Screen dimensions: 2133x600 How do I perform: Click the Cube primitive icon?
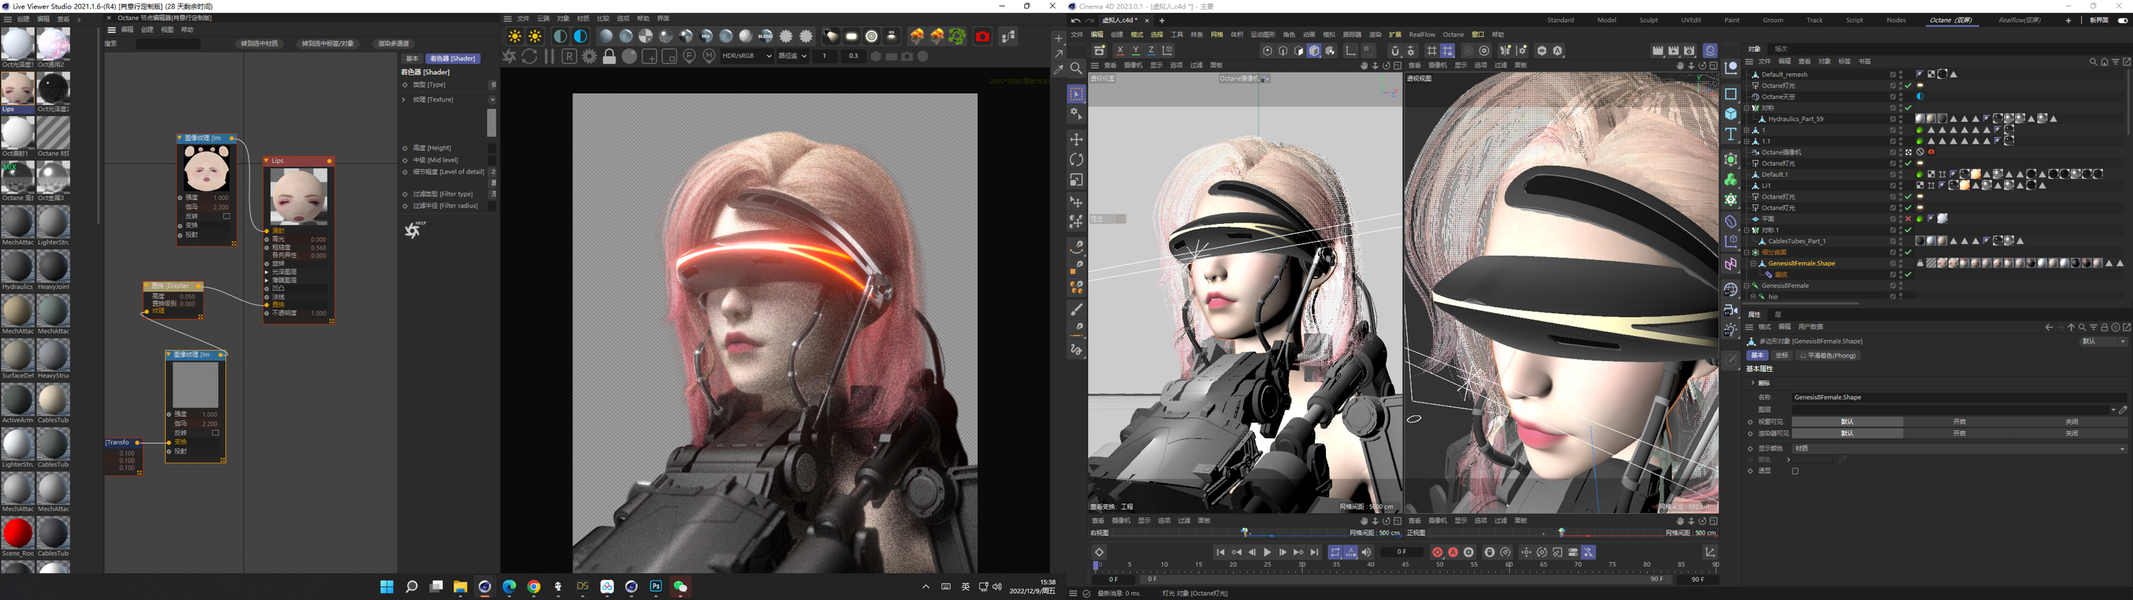coord(1731,114)
